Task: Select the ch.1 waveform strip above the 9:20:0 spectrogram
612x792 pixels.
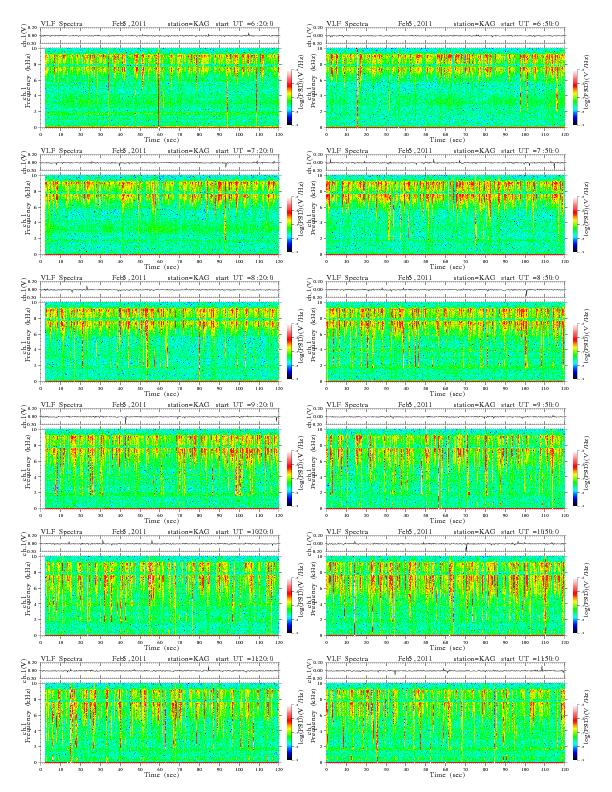Action: click(x=160, y=417)
